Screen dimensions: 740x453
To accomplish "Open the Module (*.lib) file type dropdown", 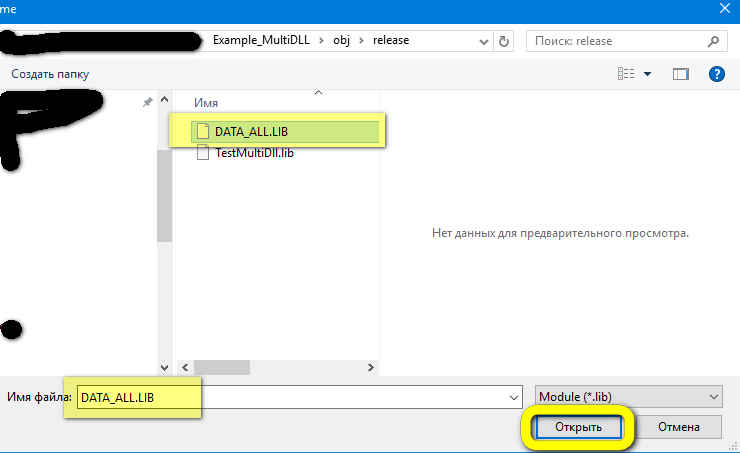I will 628,397.
